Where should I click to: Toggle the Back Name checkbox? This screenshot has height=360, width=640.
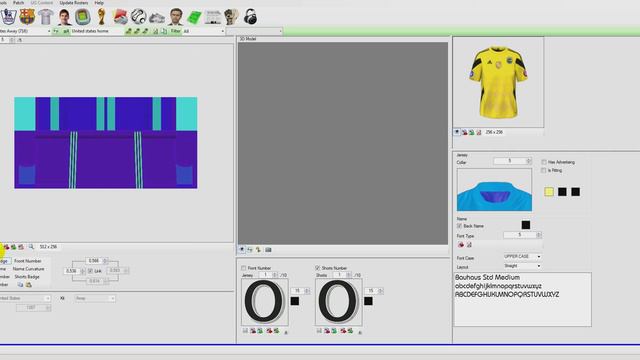[459, 226]
